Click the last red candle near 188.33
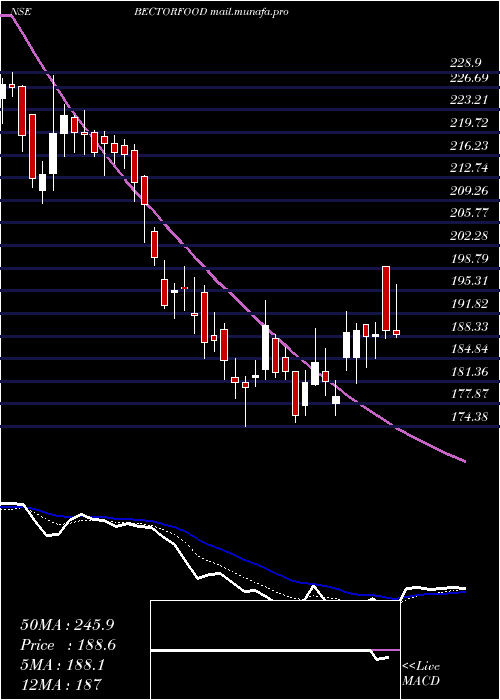 [396, 333]
